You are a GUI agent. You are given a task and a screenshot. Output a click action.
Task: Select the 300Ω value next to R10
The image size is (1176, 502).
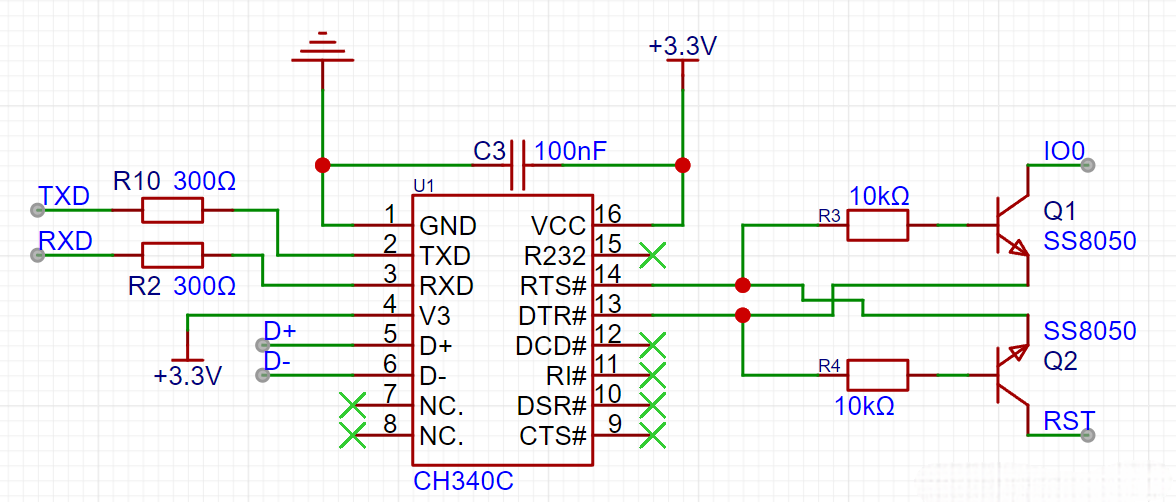(x=206, y=180)
